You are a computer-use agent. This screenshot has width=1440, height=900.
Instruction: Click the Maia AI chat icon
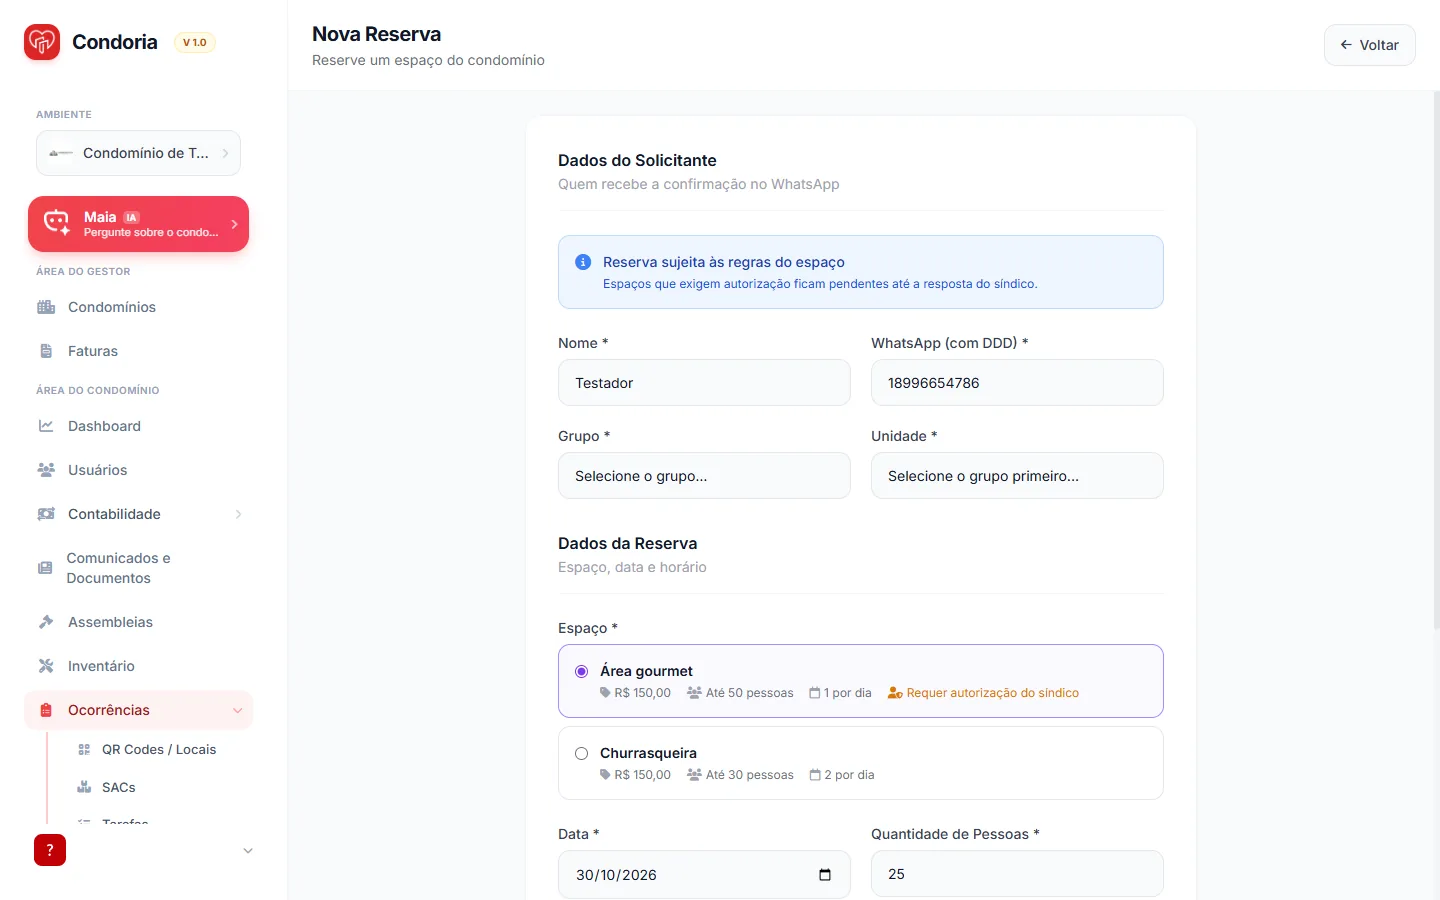57,223
